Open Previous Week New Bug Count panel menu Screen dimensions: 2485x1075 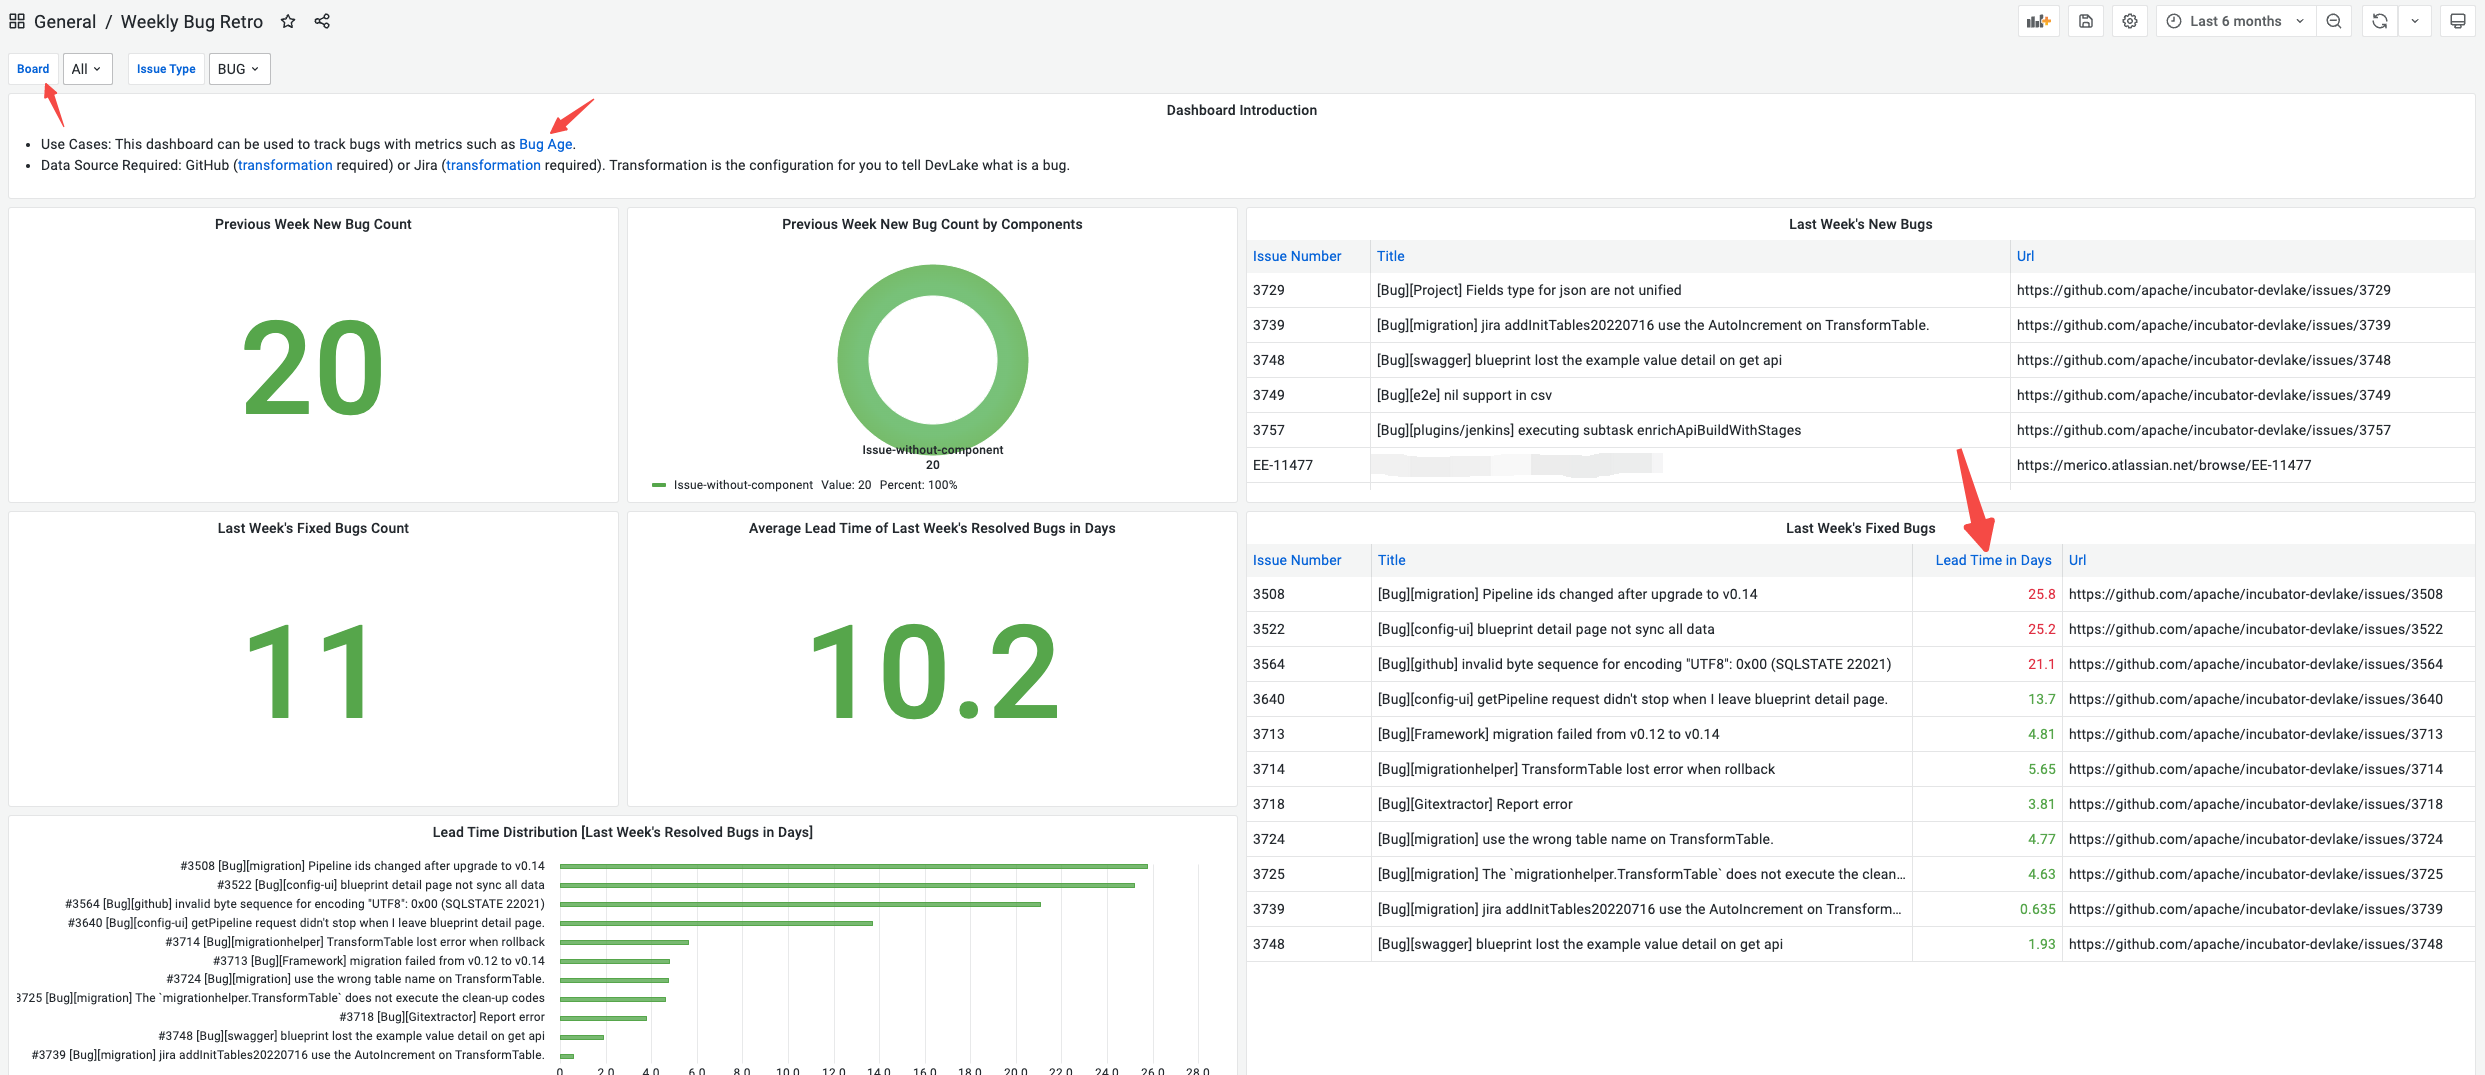point(313,224)
